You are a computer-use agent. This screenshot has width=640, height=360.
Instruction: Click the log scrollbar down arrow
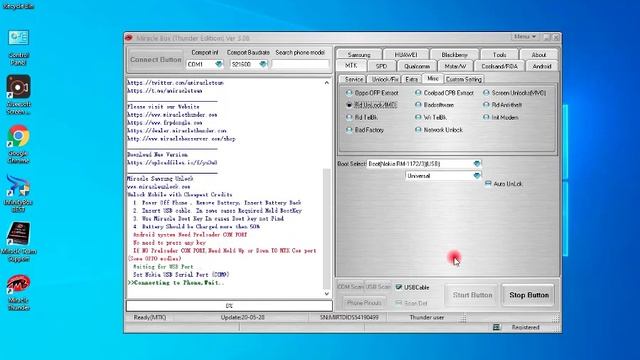point(327,293)
